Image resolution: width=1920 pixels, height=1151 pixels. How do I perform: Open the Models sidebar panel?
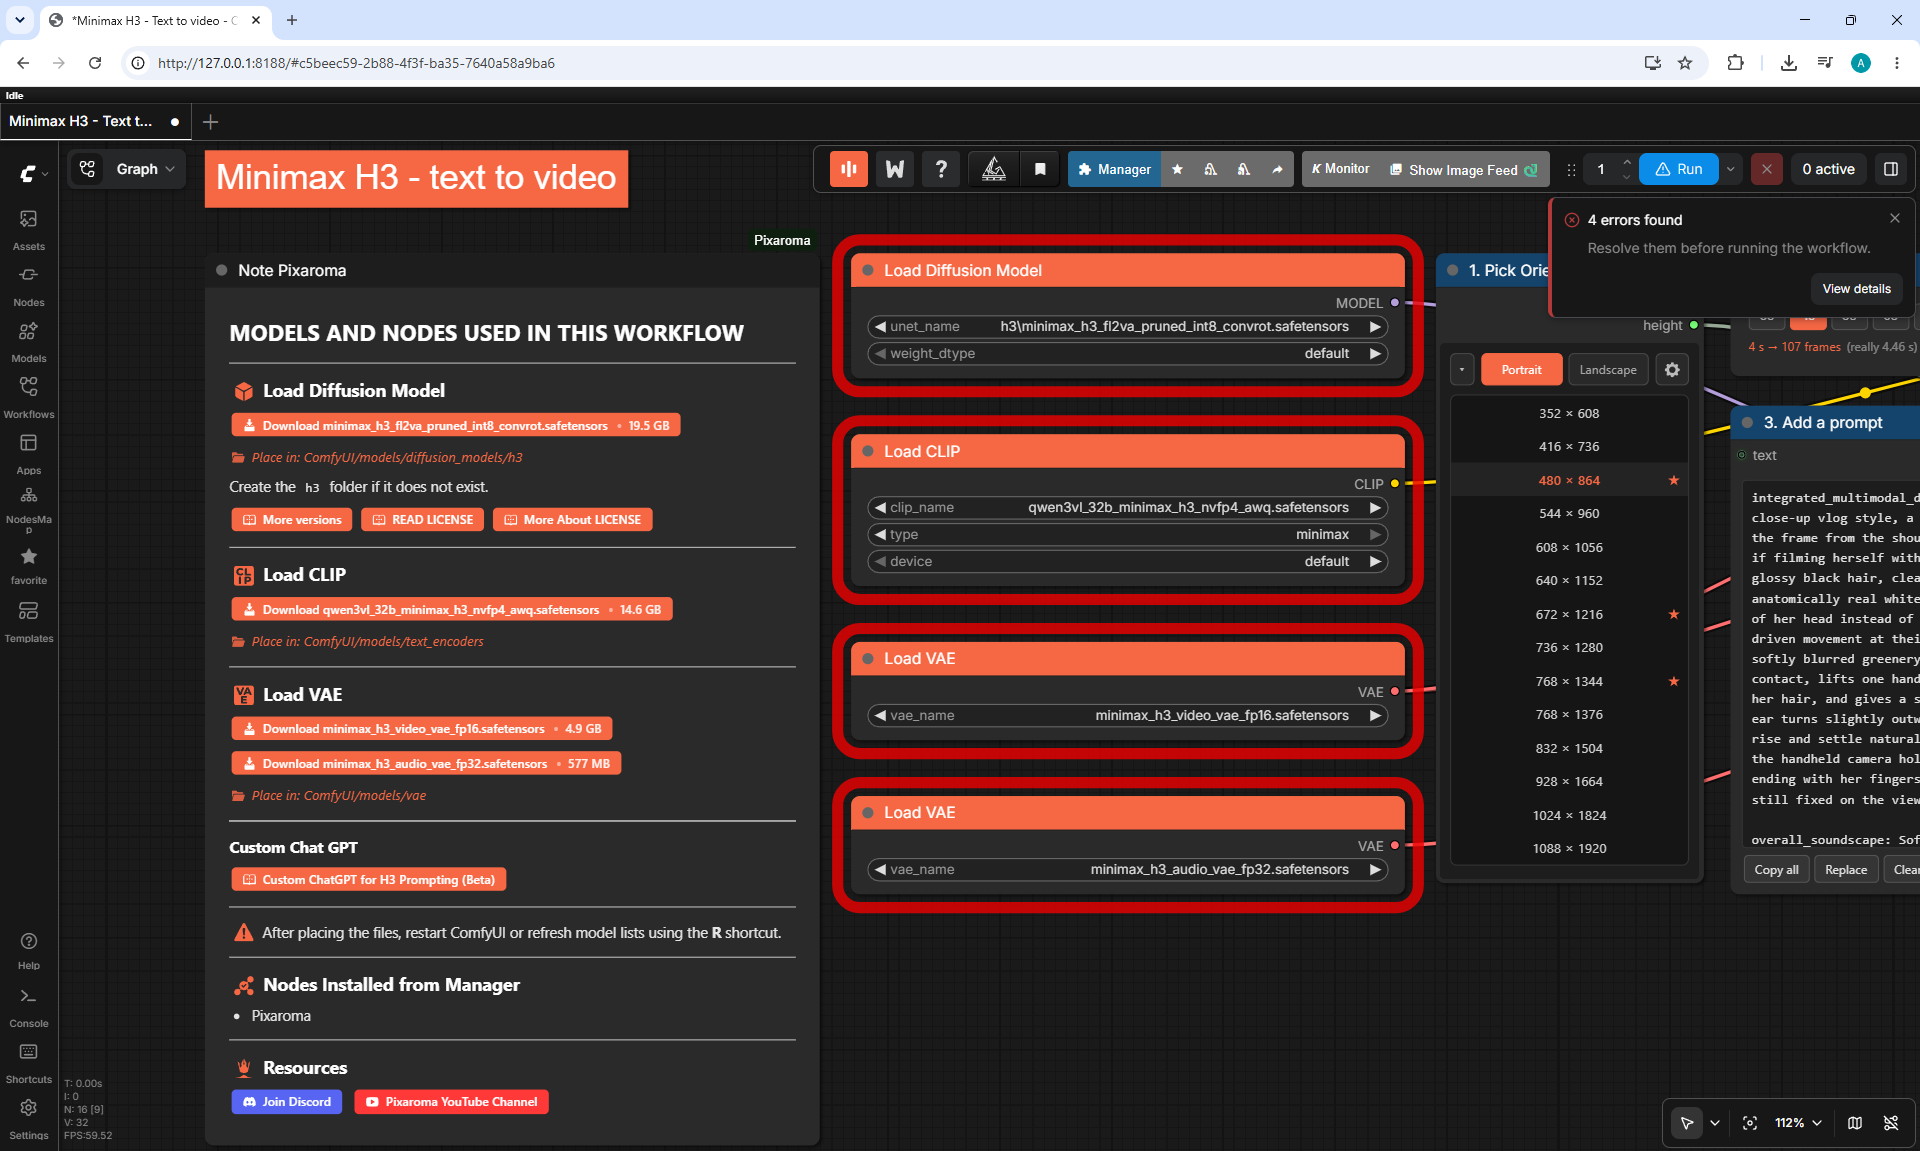click(x=29, y=341)
